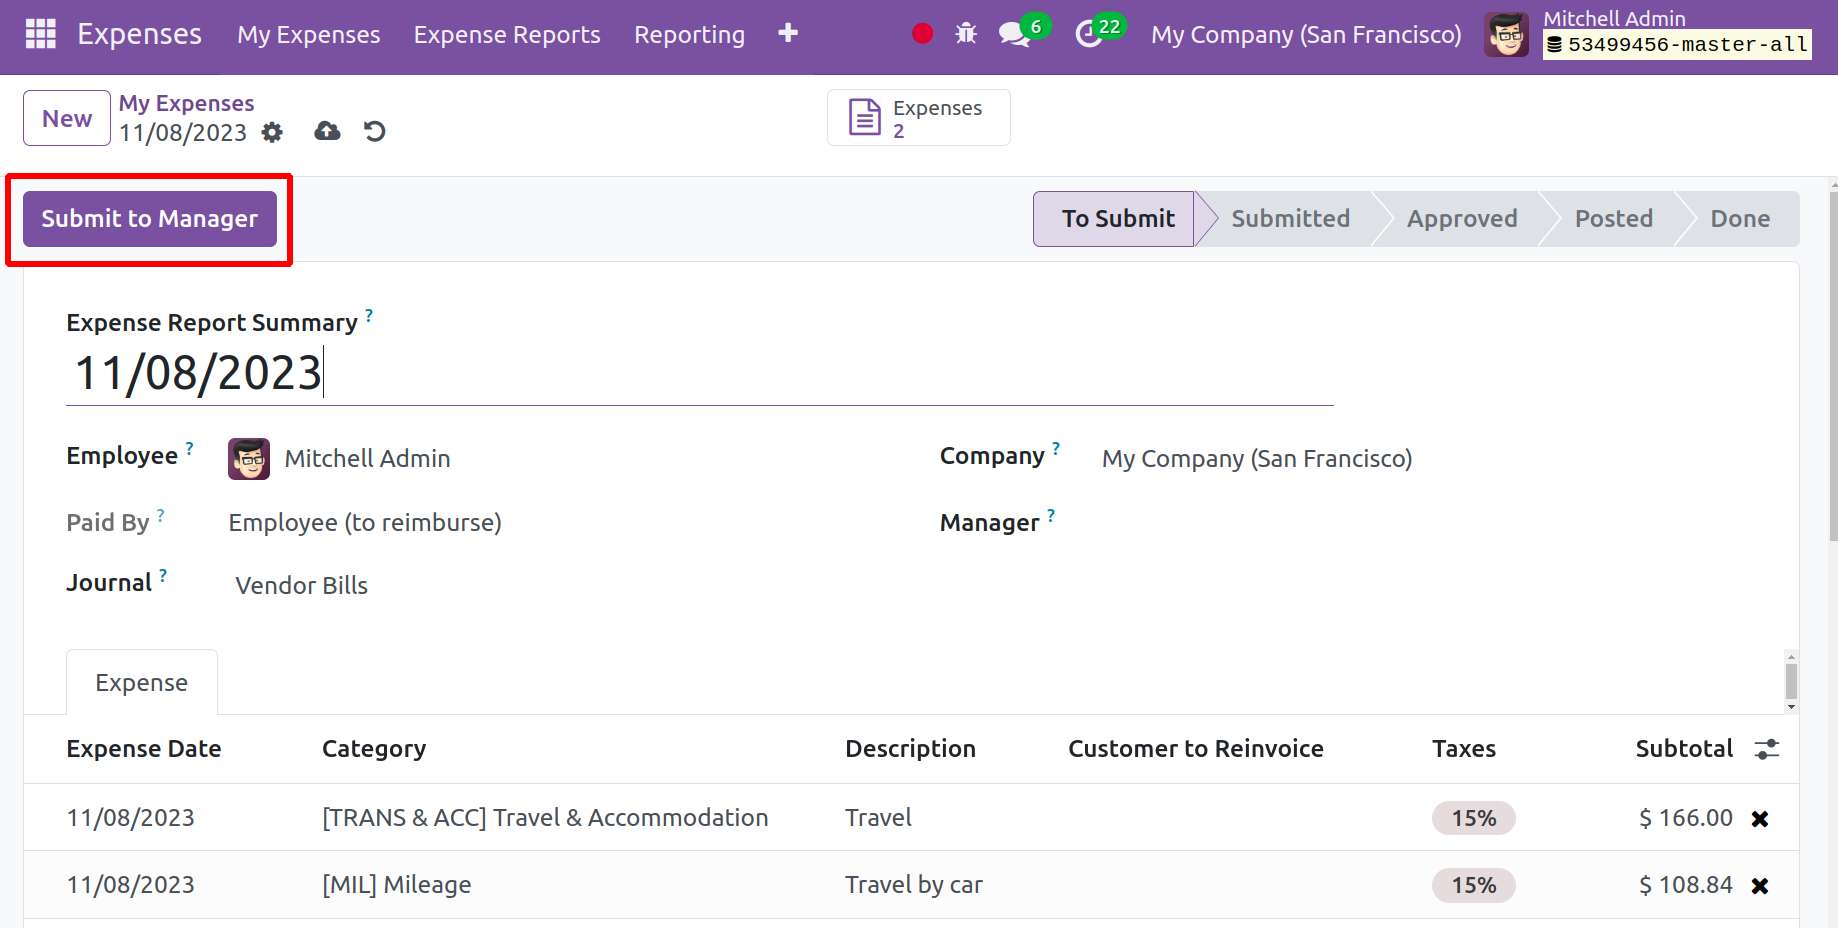Viewport: 1838px width, 928px height.
Task: Click the 53499456-master-all database label
Action: 1677,45
